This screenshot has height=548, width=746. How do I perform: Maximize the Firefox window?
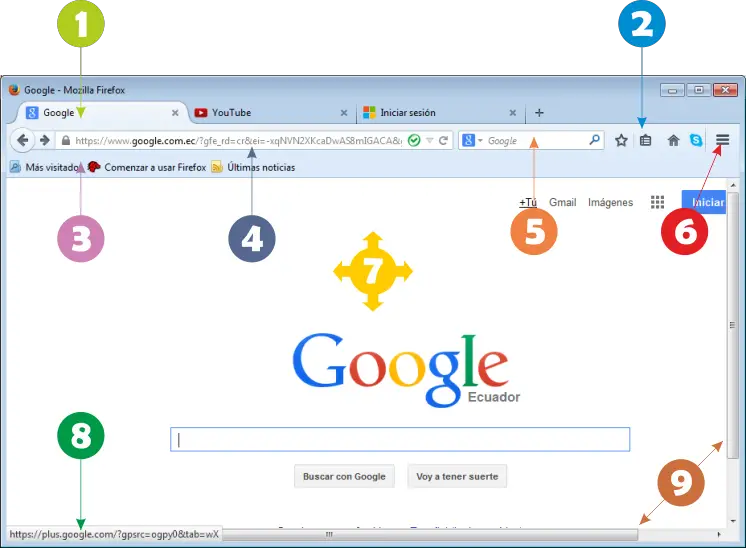point(698,90)
